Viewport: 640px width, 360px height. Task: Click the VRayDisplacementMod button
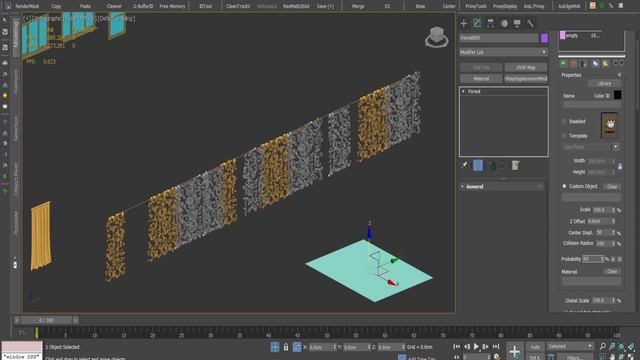pos(526,78)
